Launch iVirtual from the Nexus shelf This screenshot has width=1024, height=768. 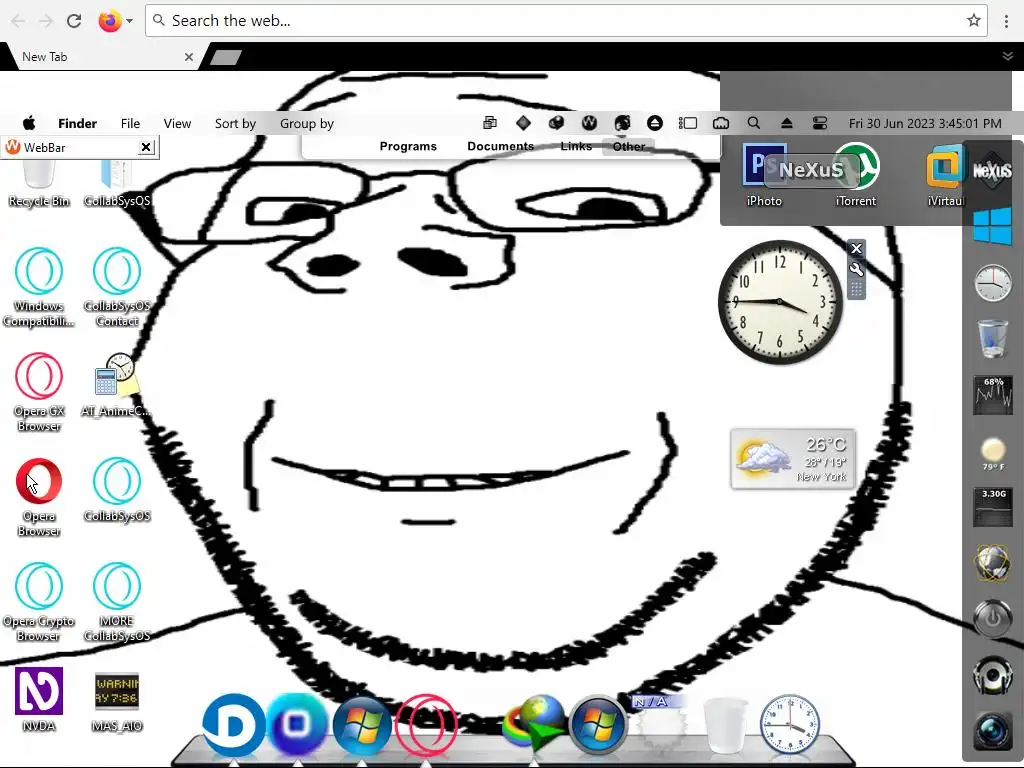[945, 174]
